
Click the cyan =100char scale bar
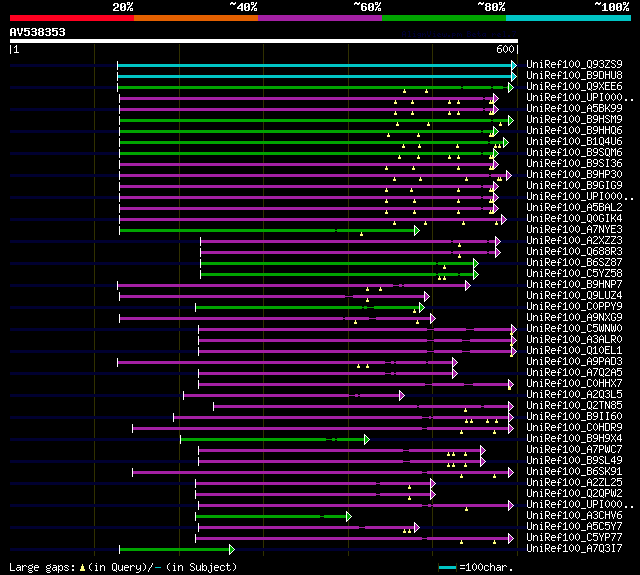[447, 568]
